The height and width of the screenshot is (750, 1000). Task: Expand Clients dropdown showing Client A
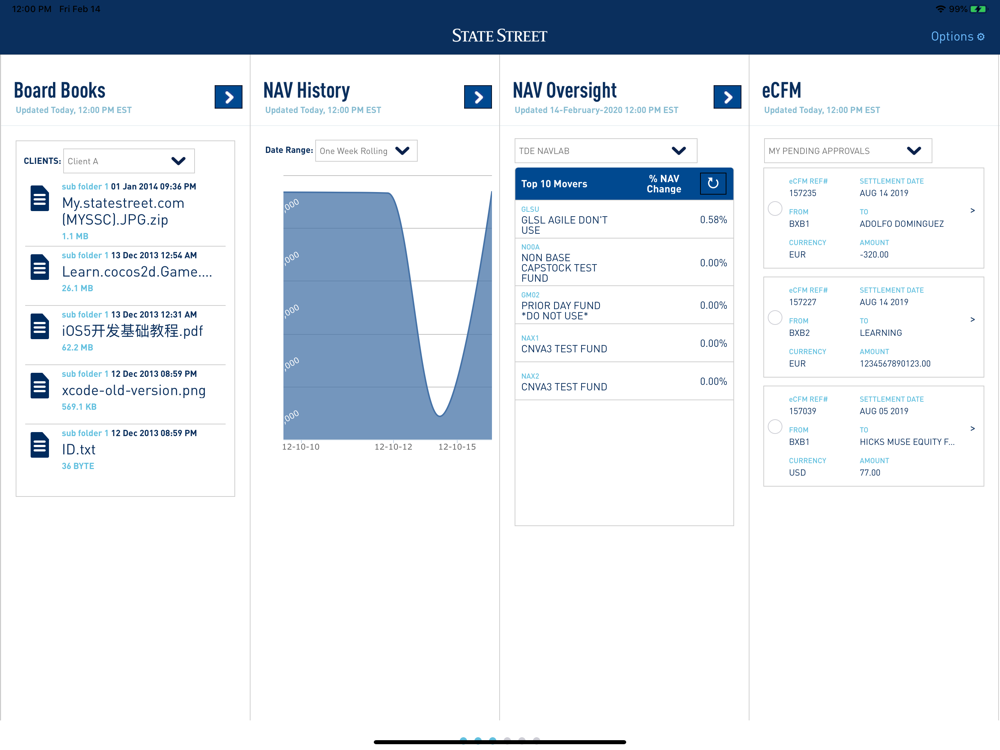tap(129, 161)
